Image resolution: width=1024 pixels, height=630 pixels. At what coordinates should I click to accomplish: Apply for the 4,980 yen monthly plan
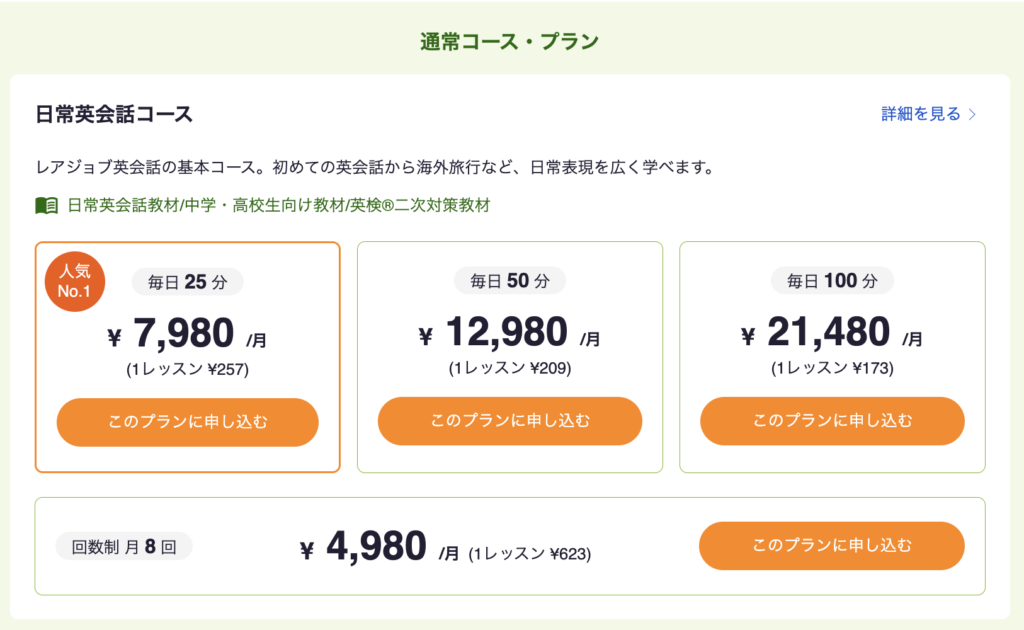pos(832,546)
